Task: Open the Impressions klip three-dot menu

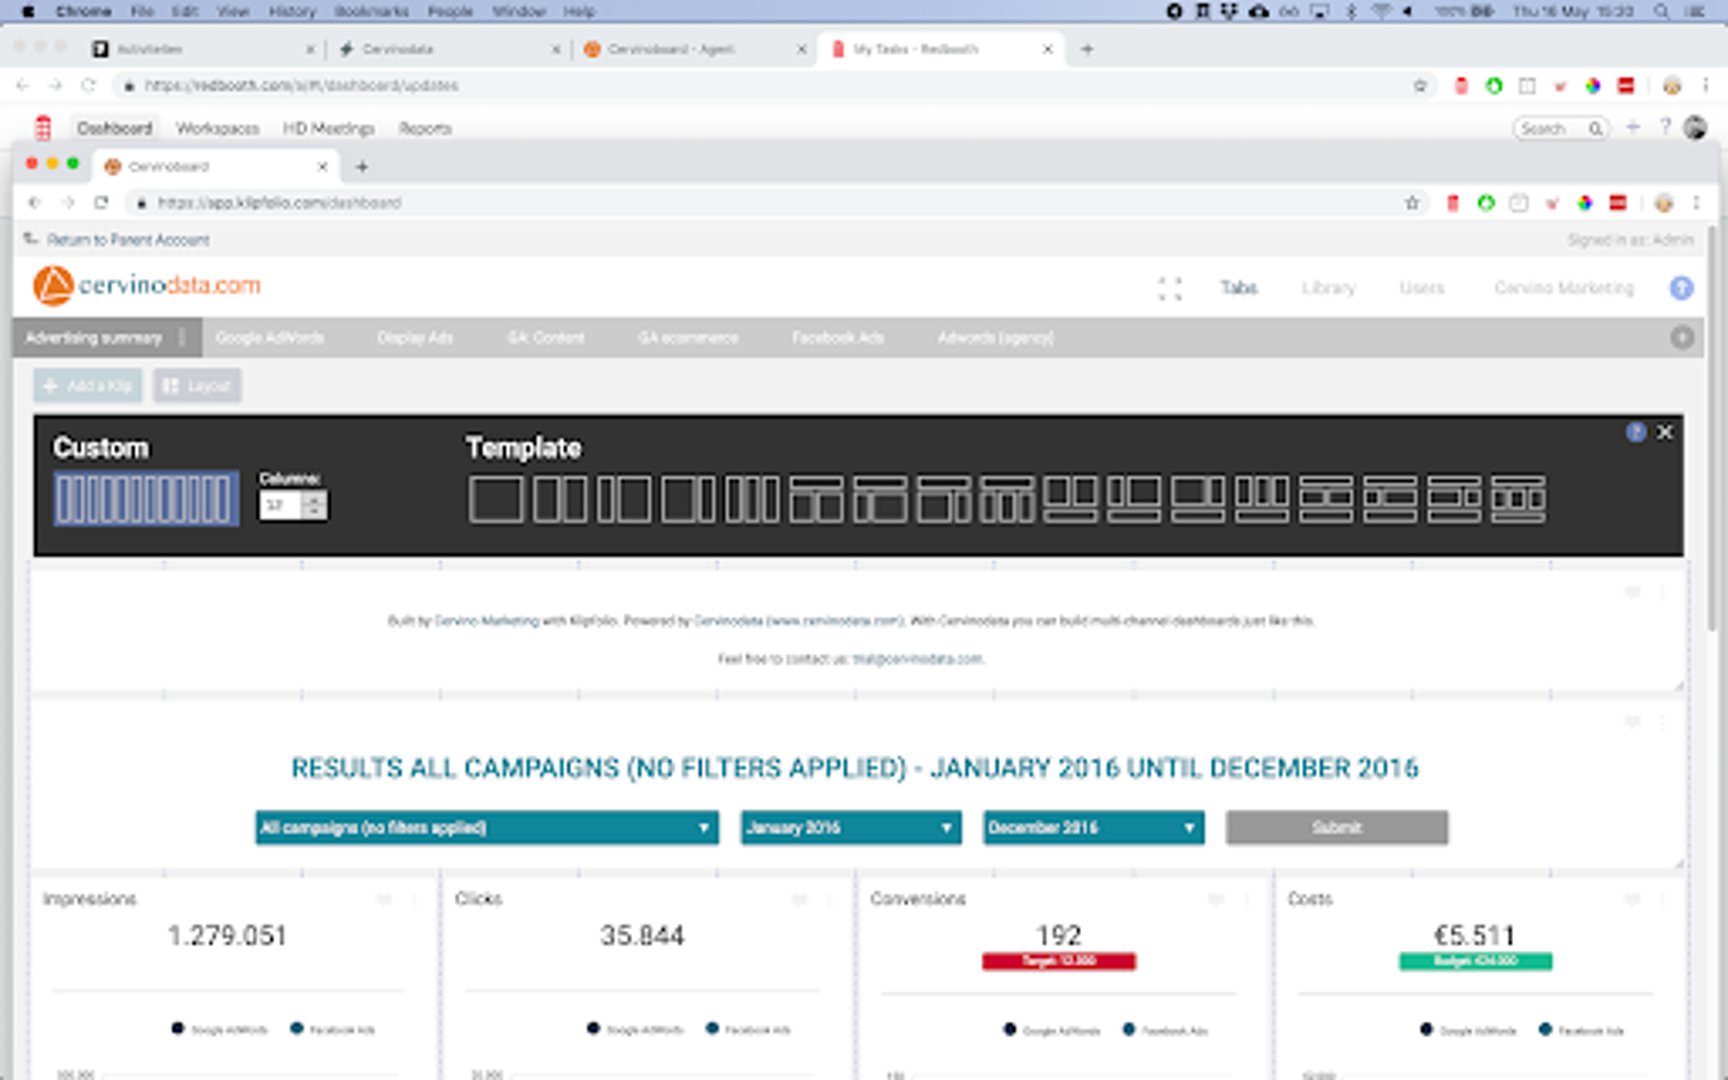Action: (414, 900)
